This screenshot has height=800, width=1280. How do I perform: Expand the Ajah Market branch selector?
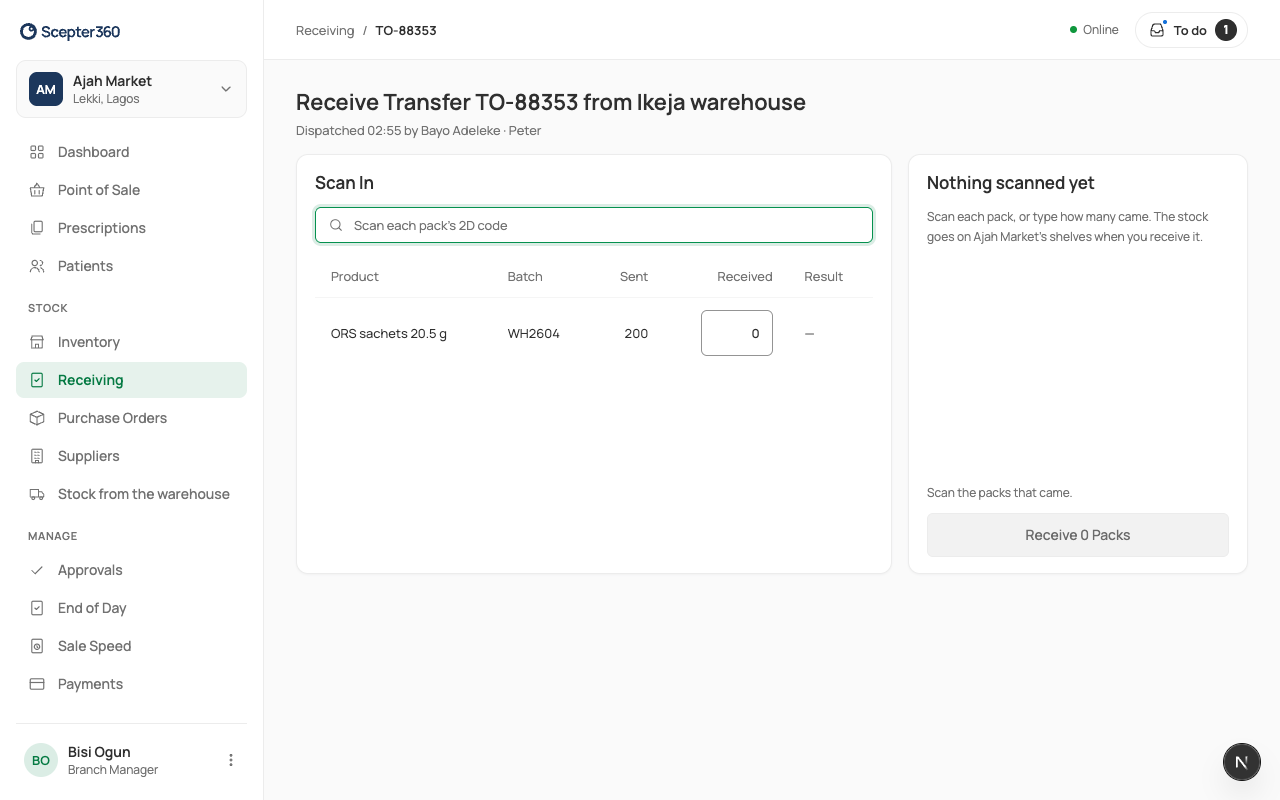131,89
